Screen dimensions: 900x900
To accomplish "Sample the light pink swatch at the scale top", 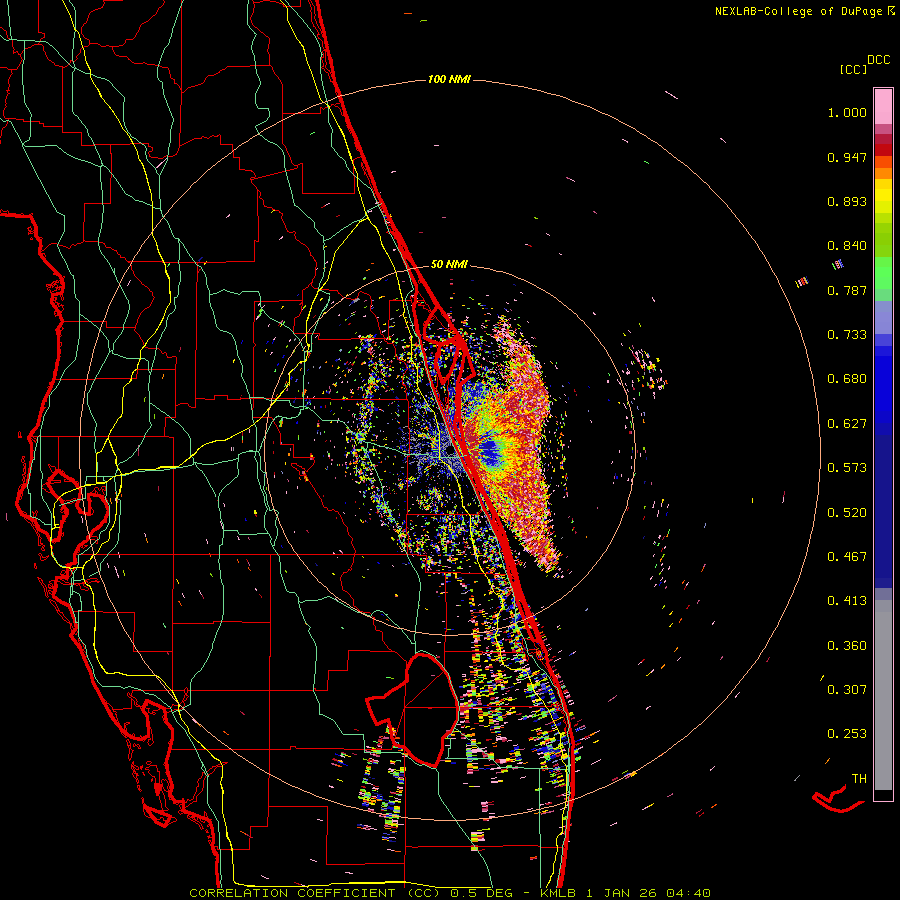I will (883, 106).
